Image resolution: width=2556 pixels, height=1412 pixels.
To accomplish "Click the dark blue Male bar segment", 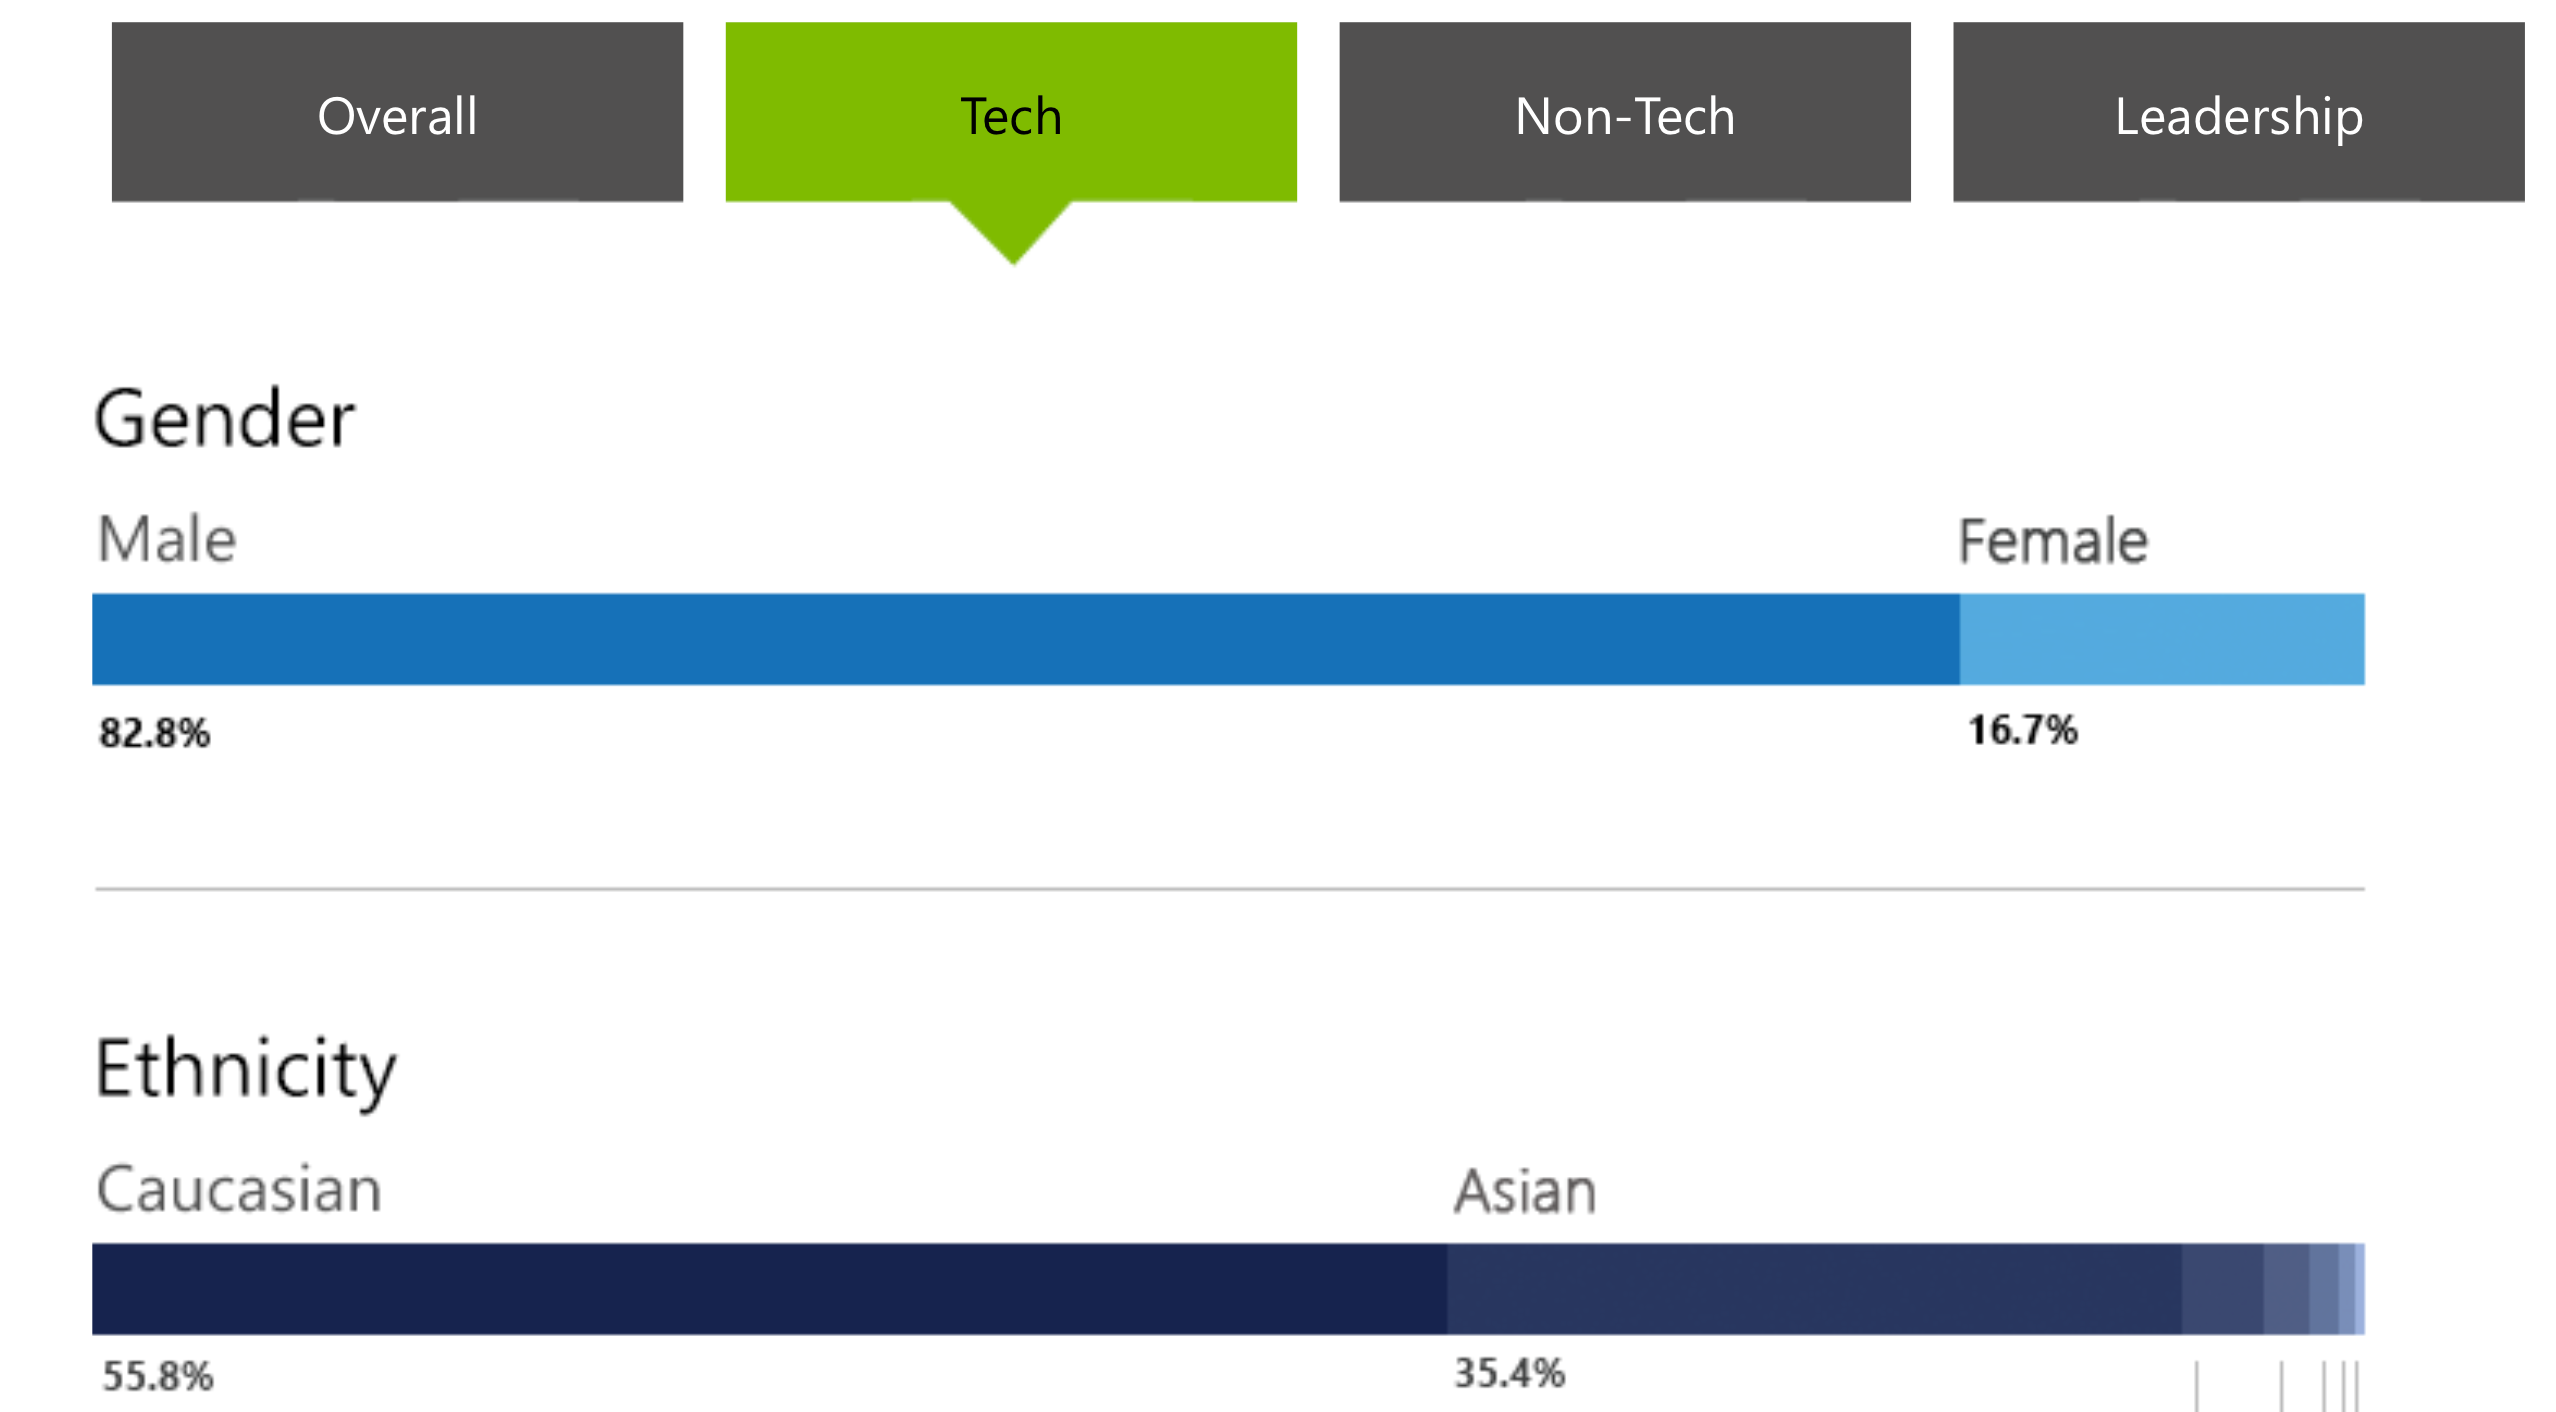I will click(x=1025, y=639).
